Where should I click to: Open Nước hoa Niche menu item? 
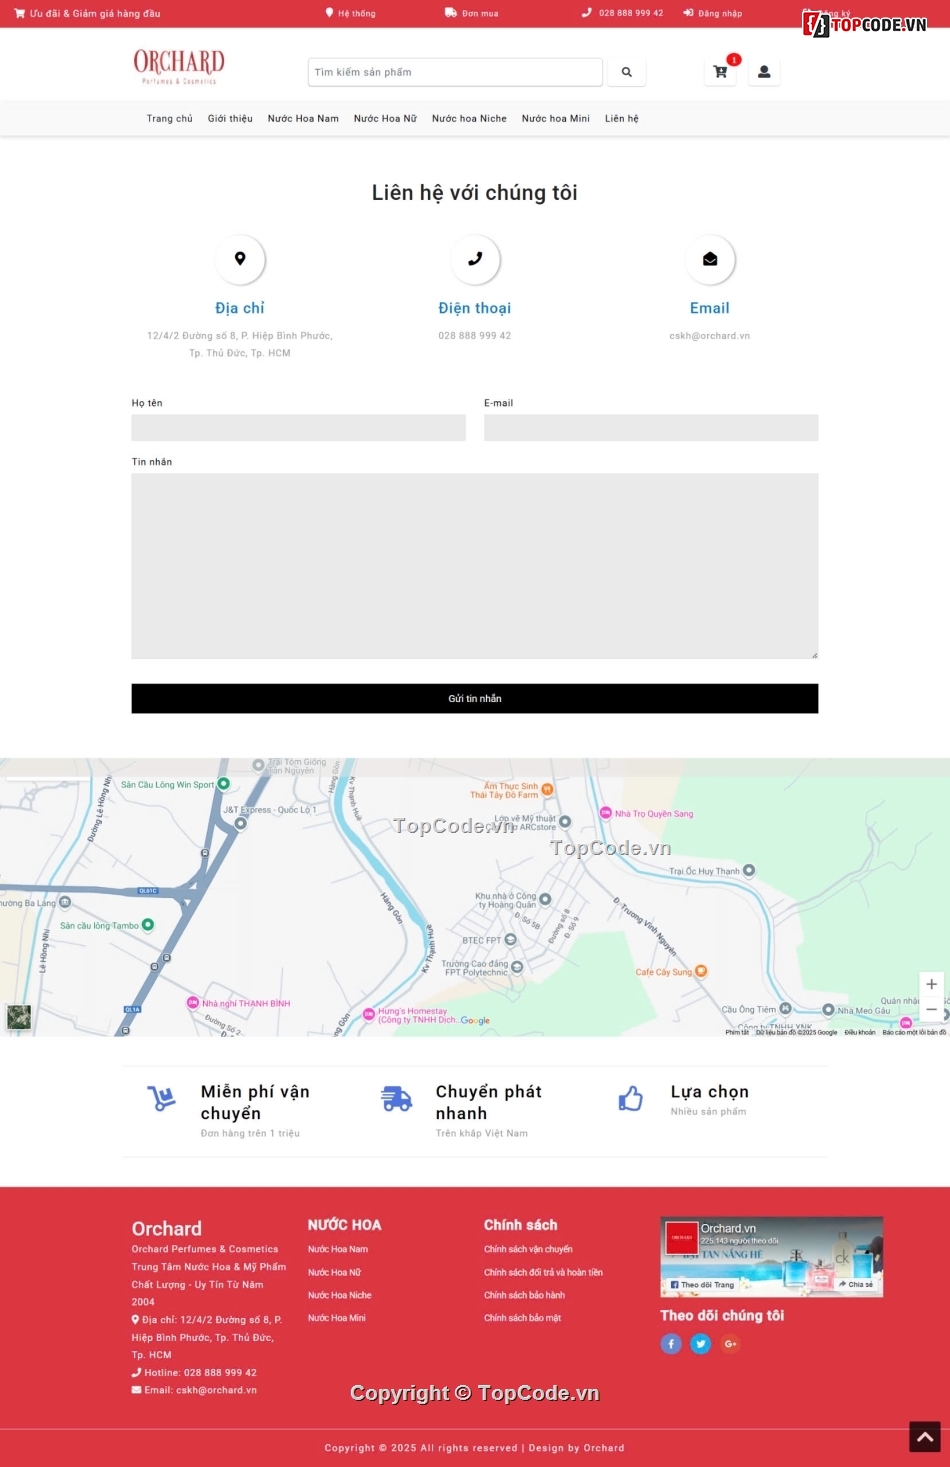[469, 118]
